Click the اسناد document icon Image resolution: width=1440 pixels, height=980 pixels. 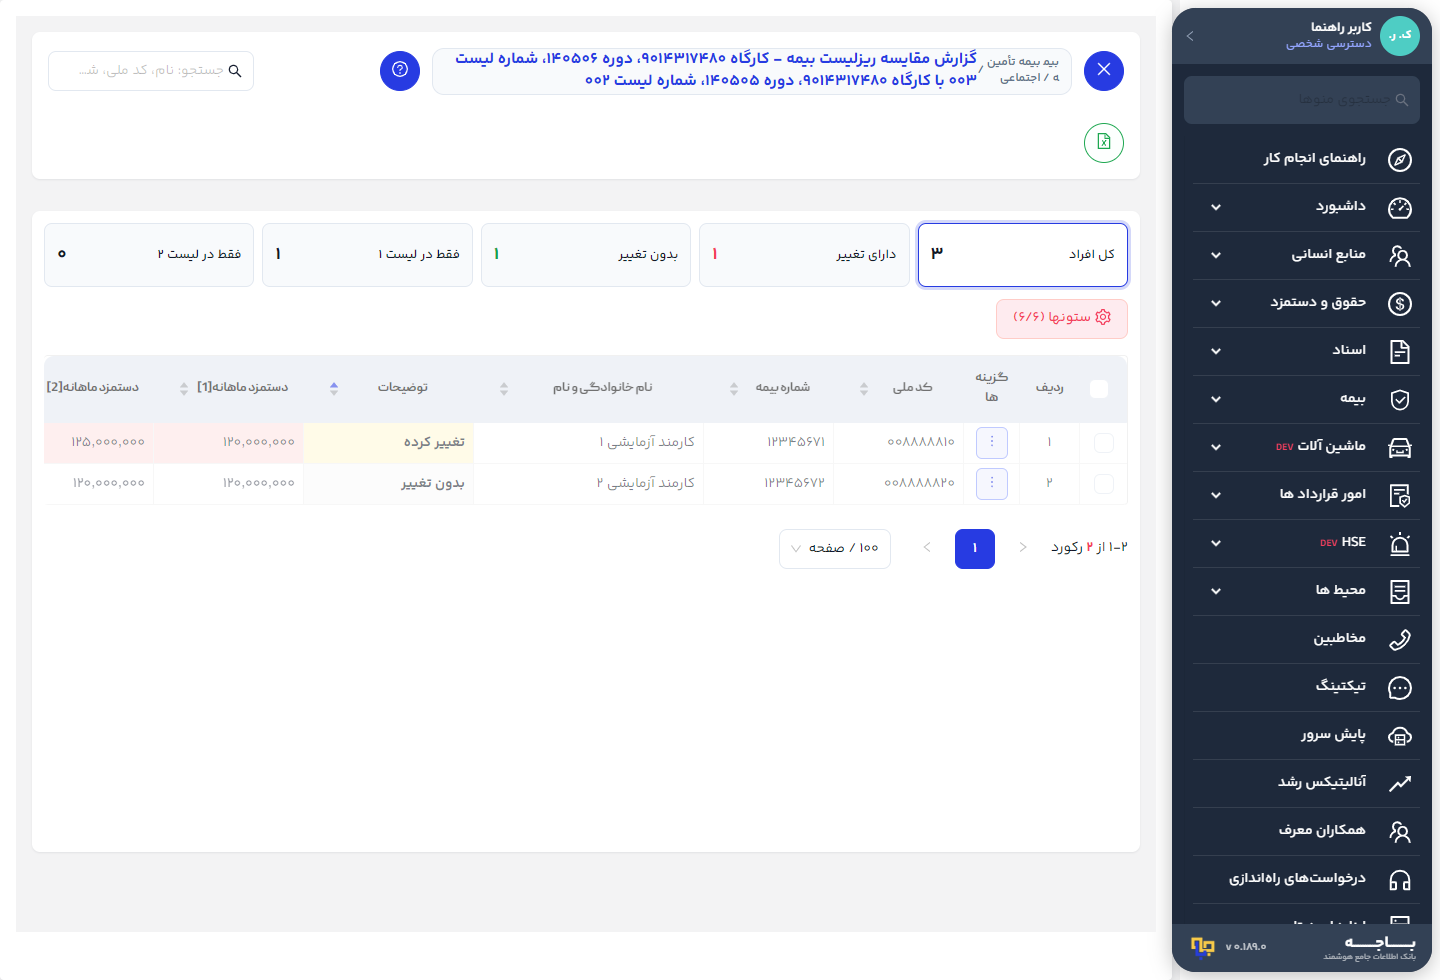point(1400,351)
